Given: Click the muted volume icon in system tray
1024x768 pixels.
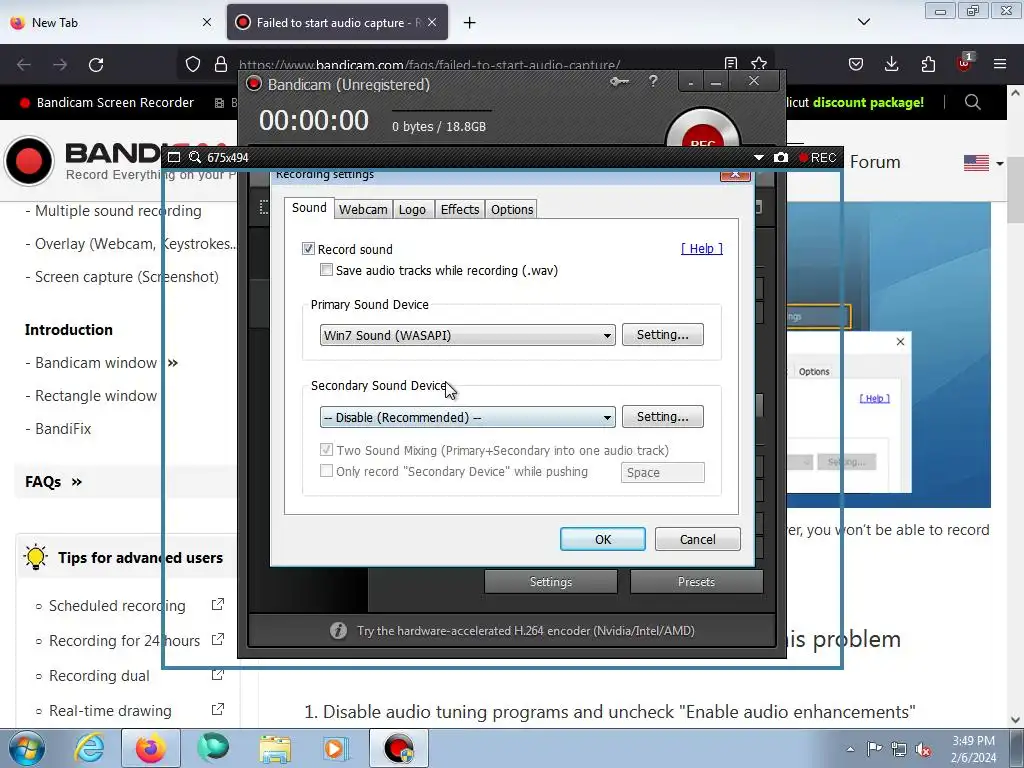Looking at the screenshot, I should point(923,749).
